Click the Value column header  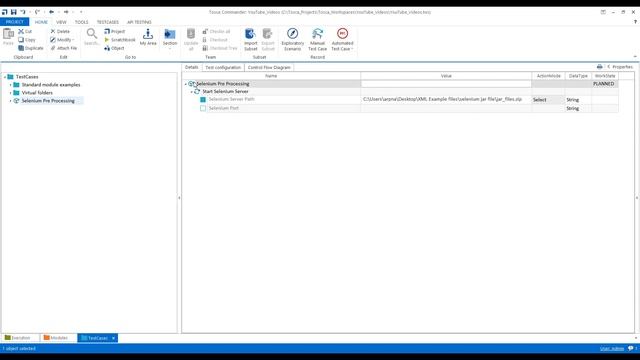click(x=446, y=76)
